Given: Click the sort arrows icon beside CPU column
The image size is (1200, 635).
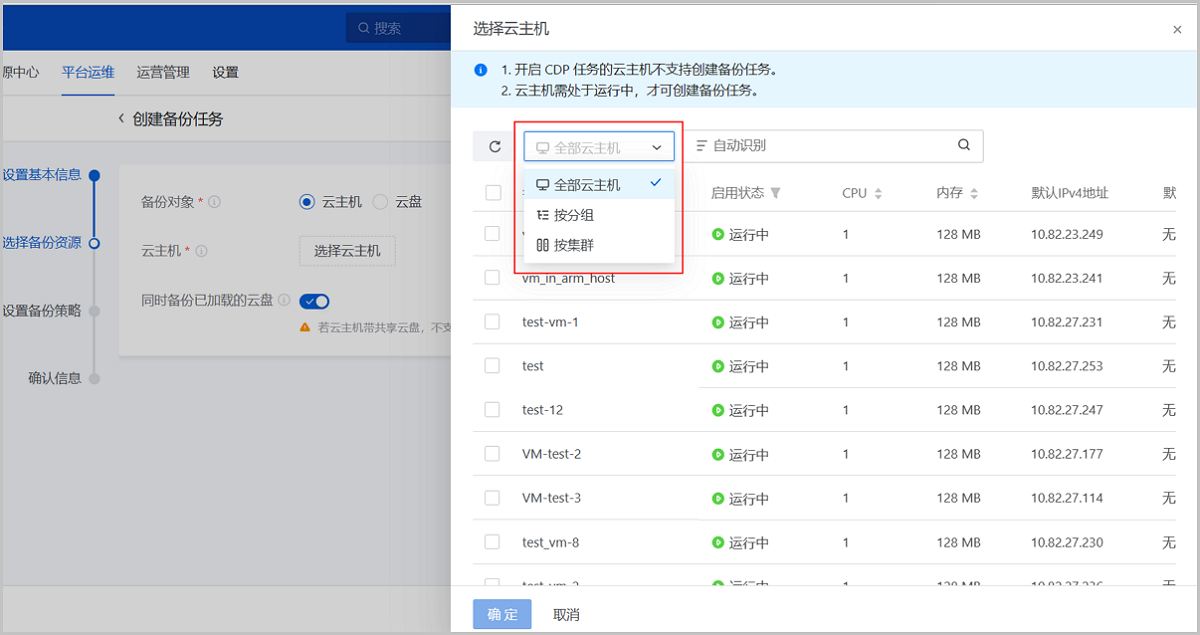Looking at the screenshot, I should [x=878, y=193].
